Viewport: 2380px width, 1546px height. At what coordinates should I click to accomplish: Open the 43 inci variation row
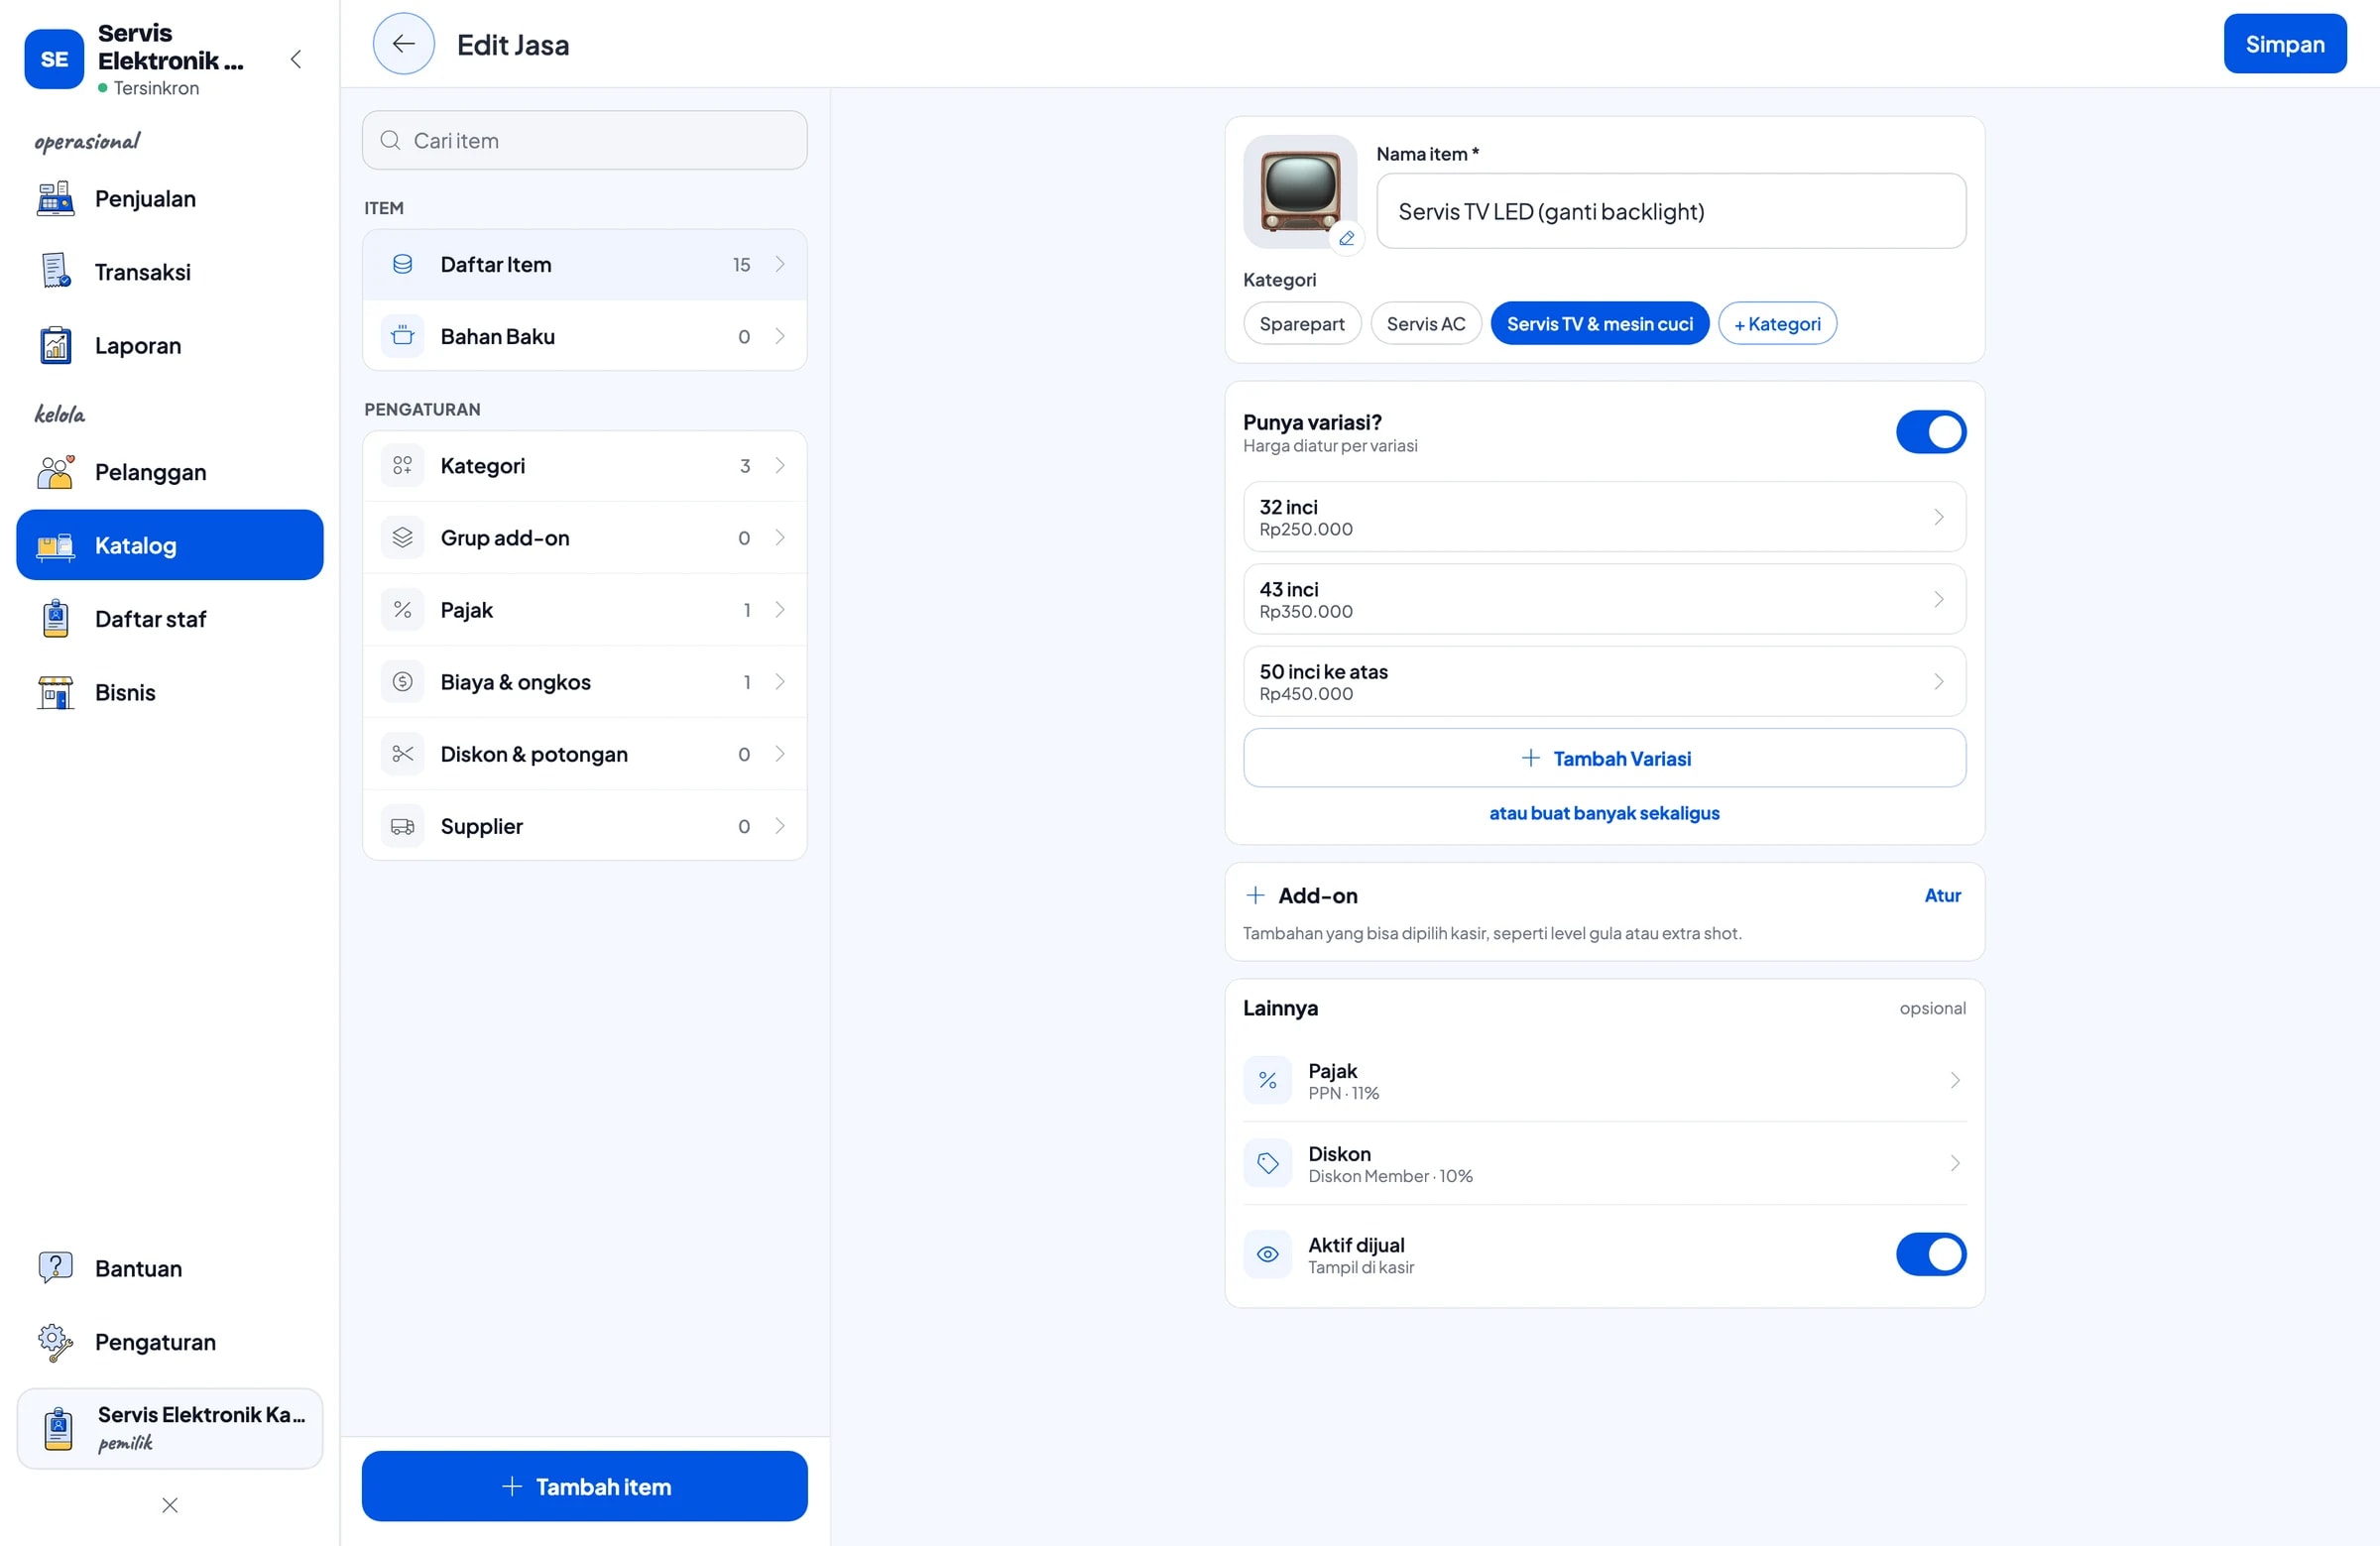(1604, 599)
